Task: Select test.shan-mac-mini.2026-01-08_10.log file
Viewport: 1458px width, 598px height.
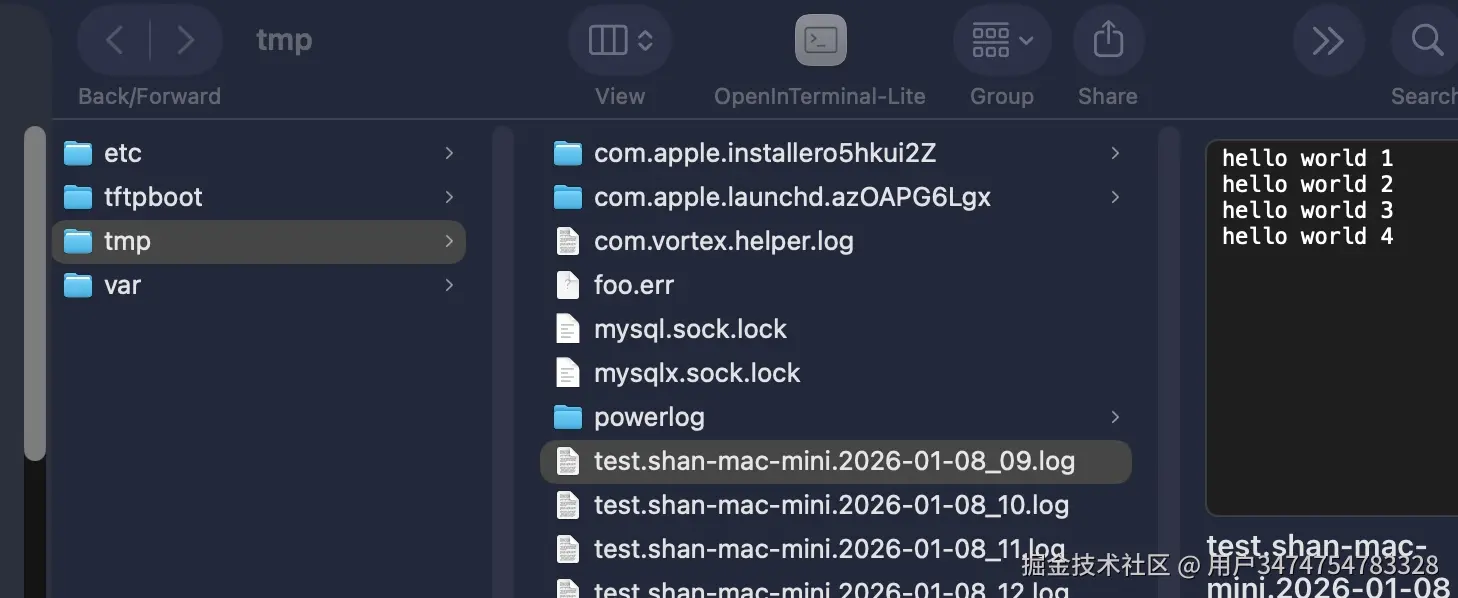Action: [x=830, y=505]
